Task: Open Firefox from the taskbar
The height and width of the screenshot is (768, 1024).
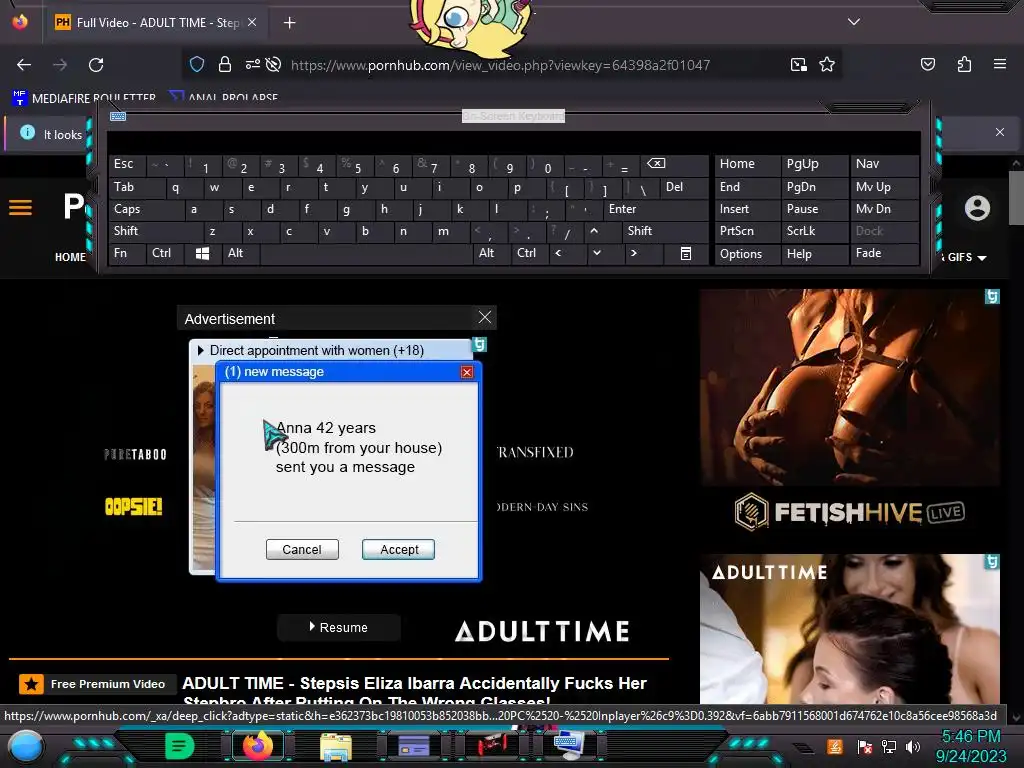Action: [257, 746]
